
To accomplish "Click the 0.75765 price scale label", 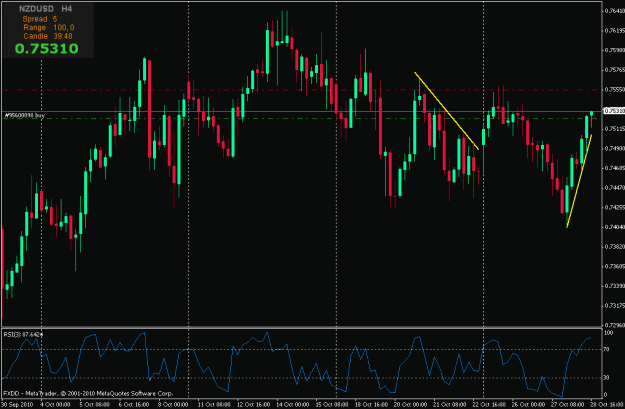I will click(614, 70).
